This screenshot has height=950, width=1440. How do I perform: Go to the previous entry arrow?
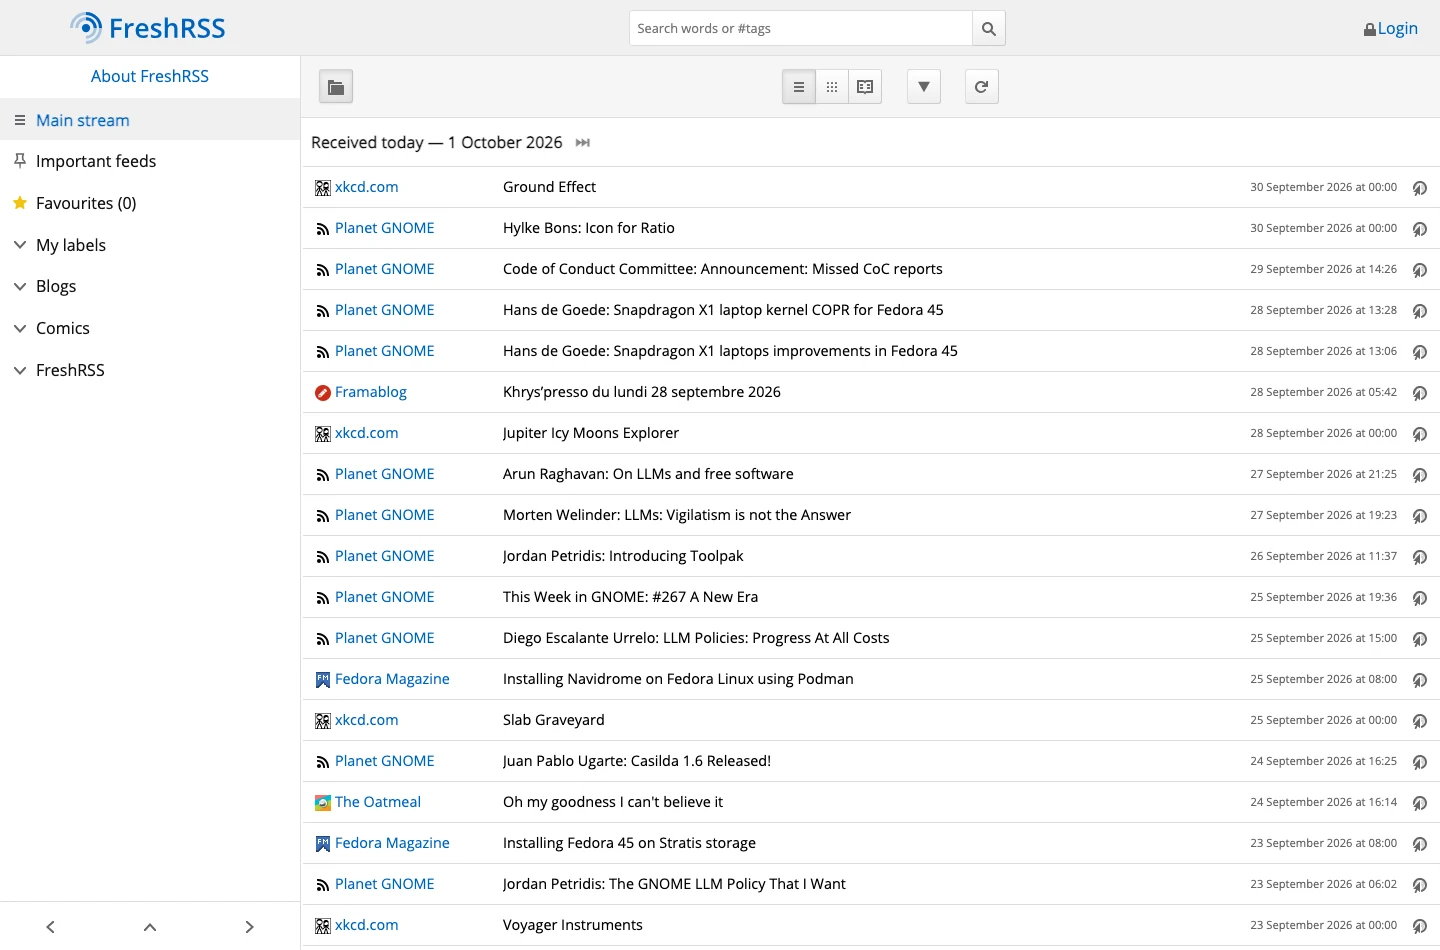[x=50, y=927]
